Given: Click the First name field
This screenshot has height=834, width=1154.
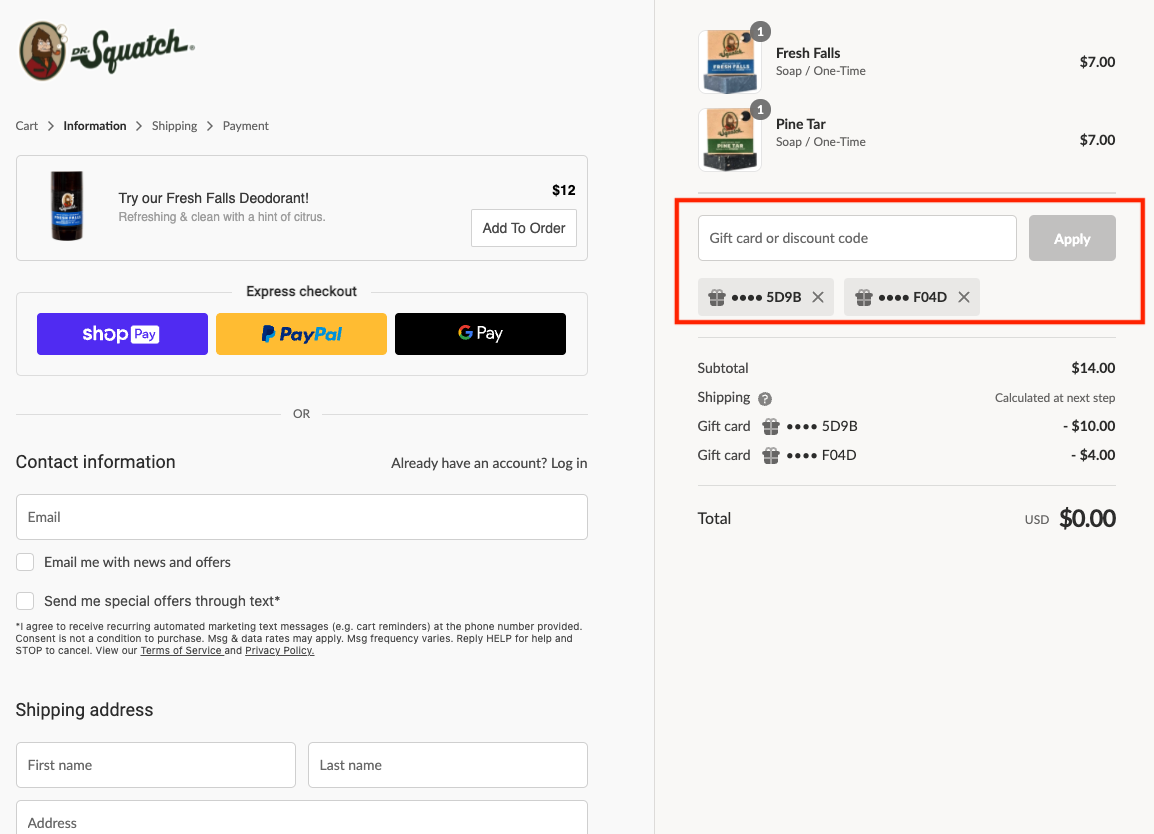Looking at the screenshot, I should 156,765.
